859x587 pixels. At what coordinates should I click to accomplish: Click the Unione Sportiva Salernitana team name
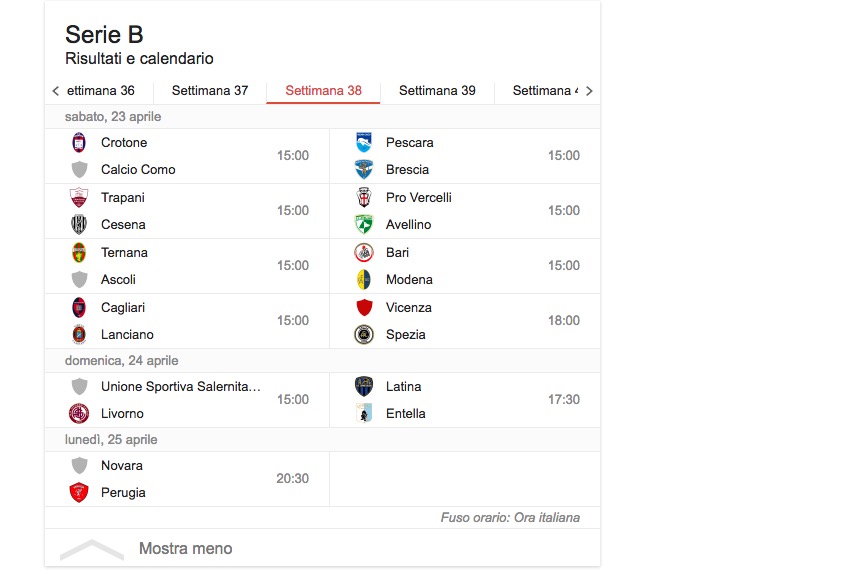(x=180, y=387)
